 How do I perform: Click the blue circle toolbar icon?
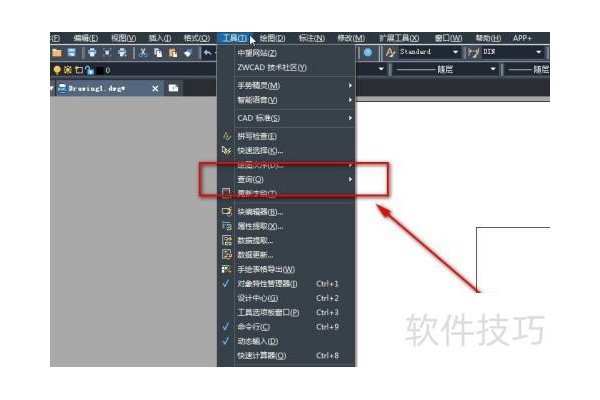pyautogui.click(x=368, y=52)
